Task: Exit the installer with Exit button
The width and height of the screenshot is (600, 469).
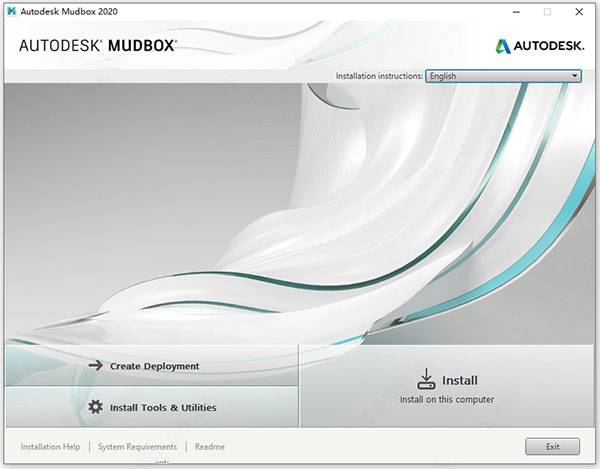Action: [552, 446]
